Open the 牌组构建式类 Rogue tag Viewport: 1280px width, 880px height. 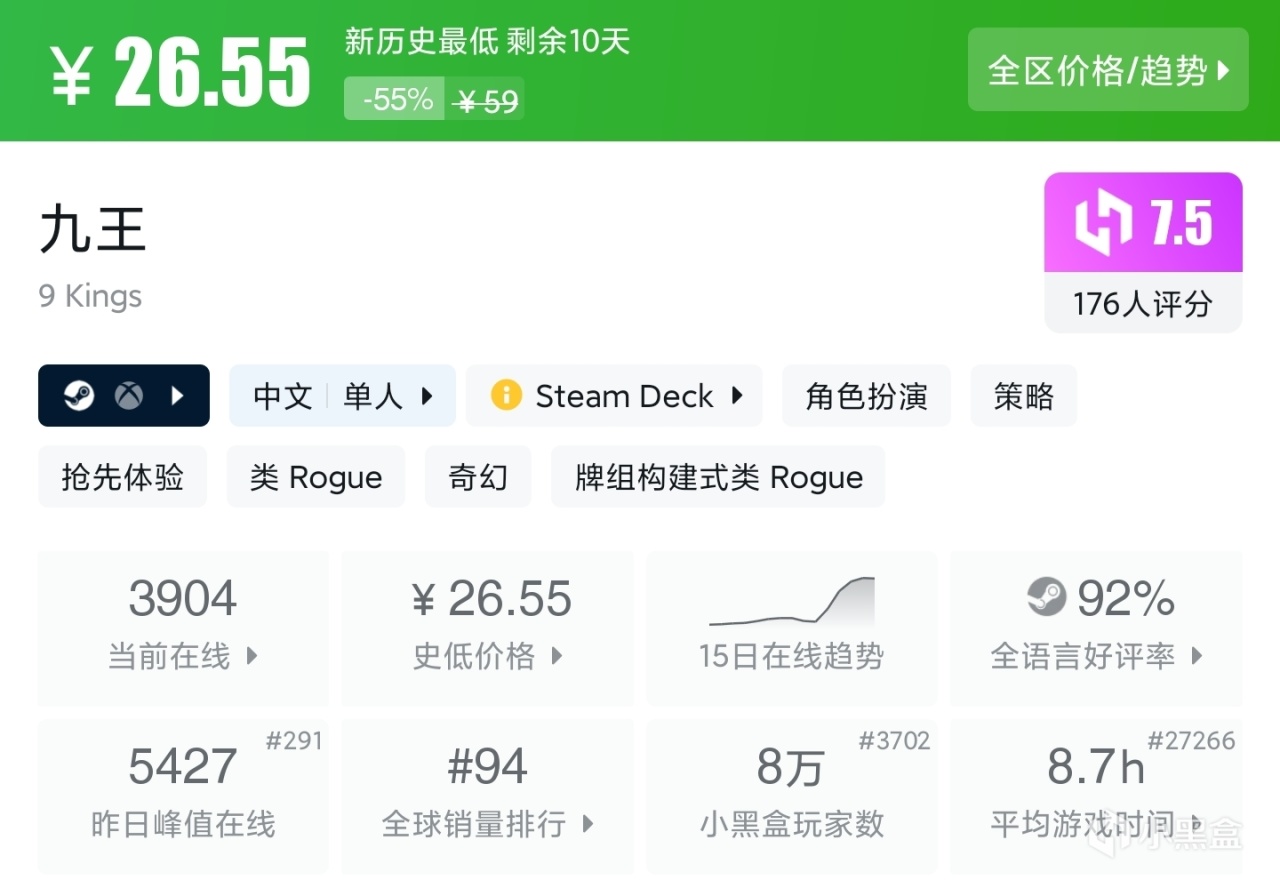[x=718, y=477]
